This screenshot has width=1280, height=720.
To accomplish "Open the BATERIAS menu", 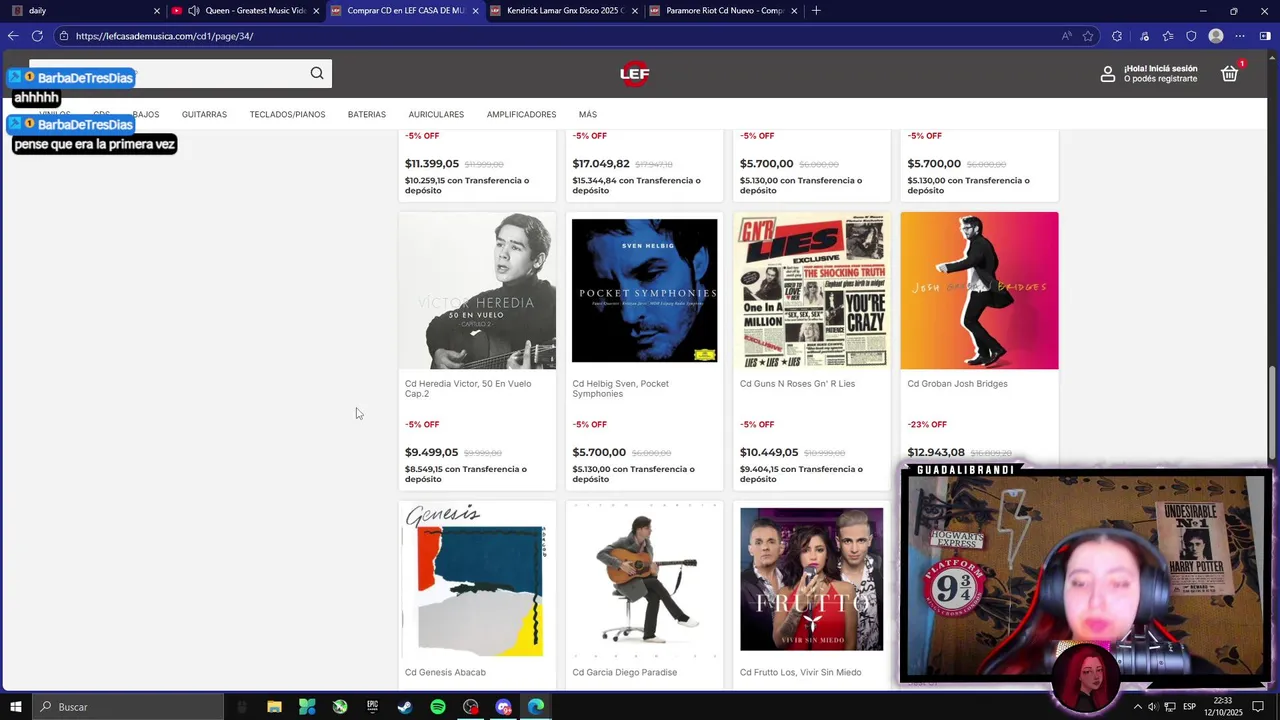I will click(367, 115).
